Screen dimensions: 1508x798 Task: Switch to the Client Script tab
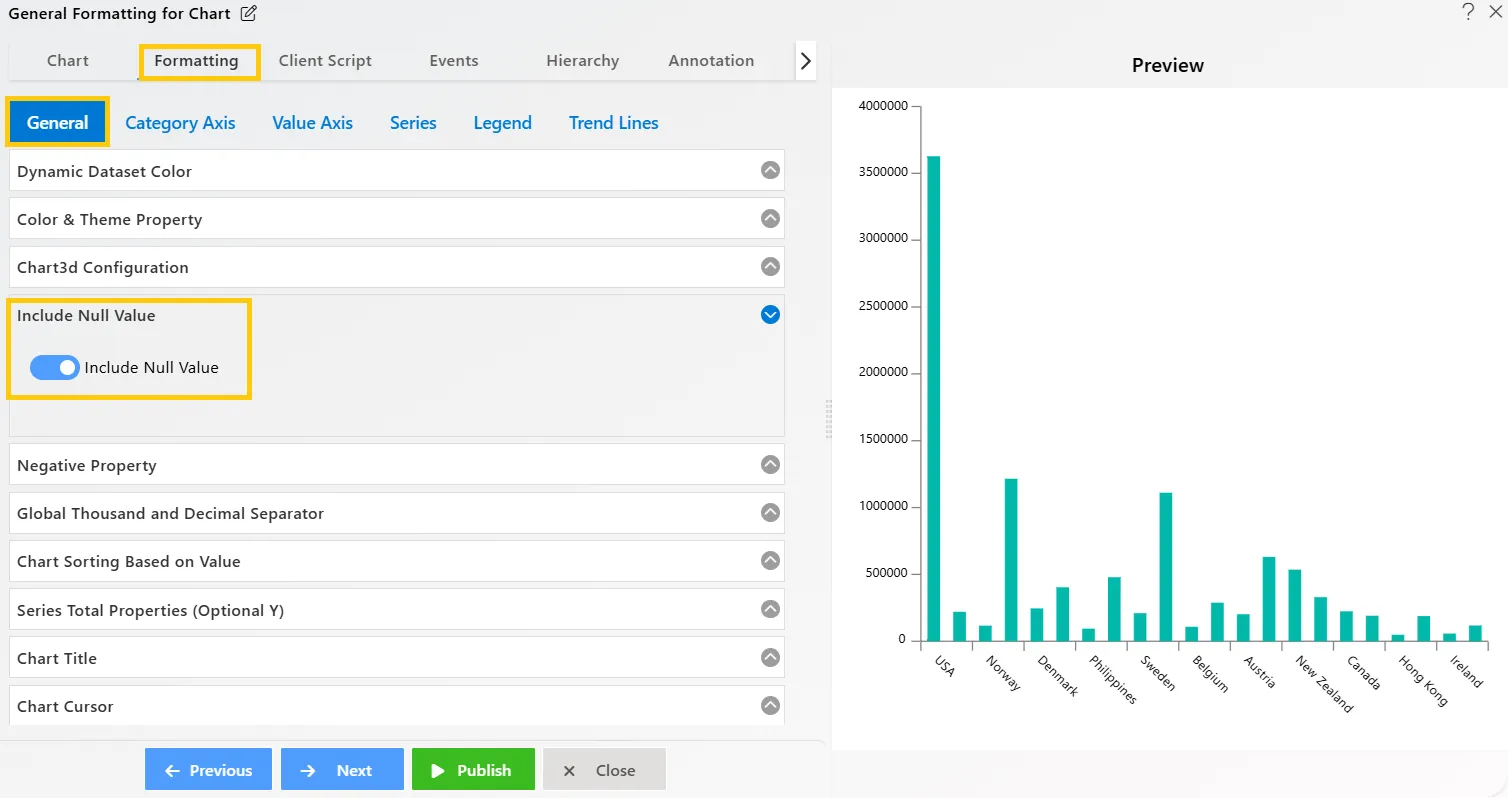[x=325, y=61]
